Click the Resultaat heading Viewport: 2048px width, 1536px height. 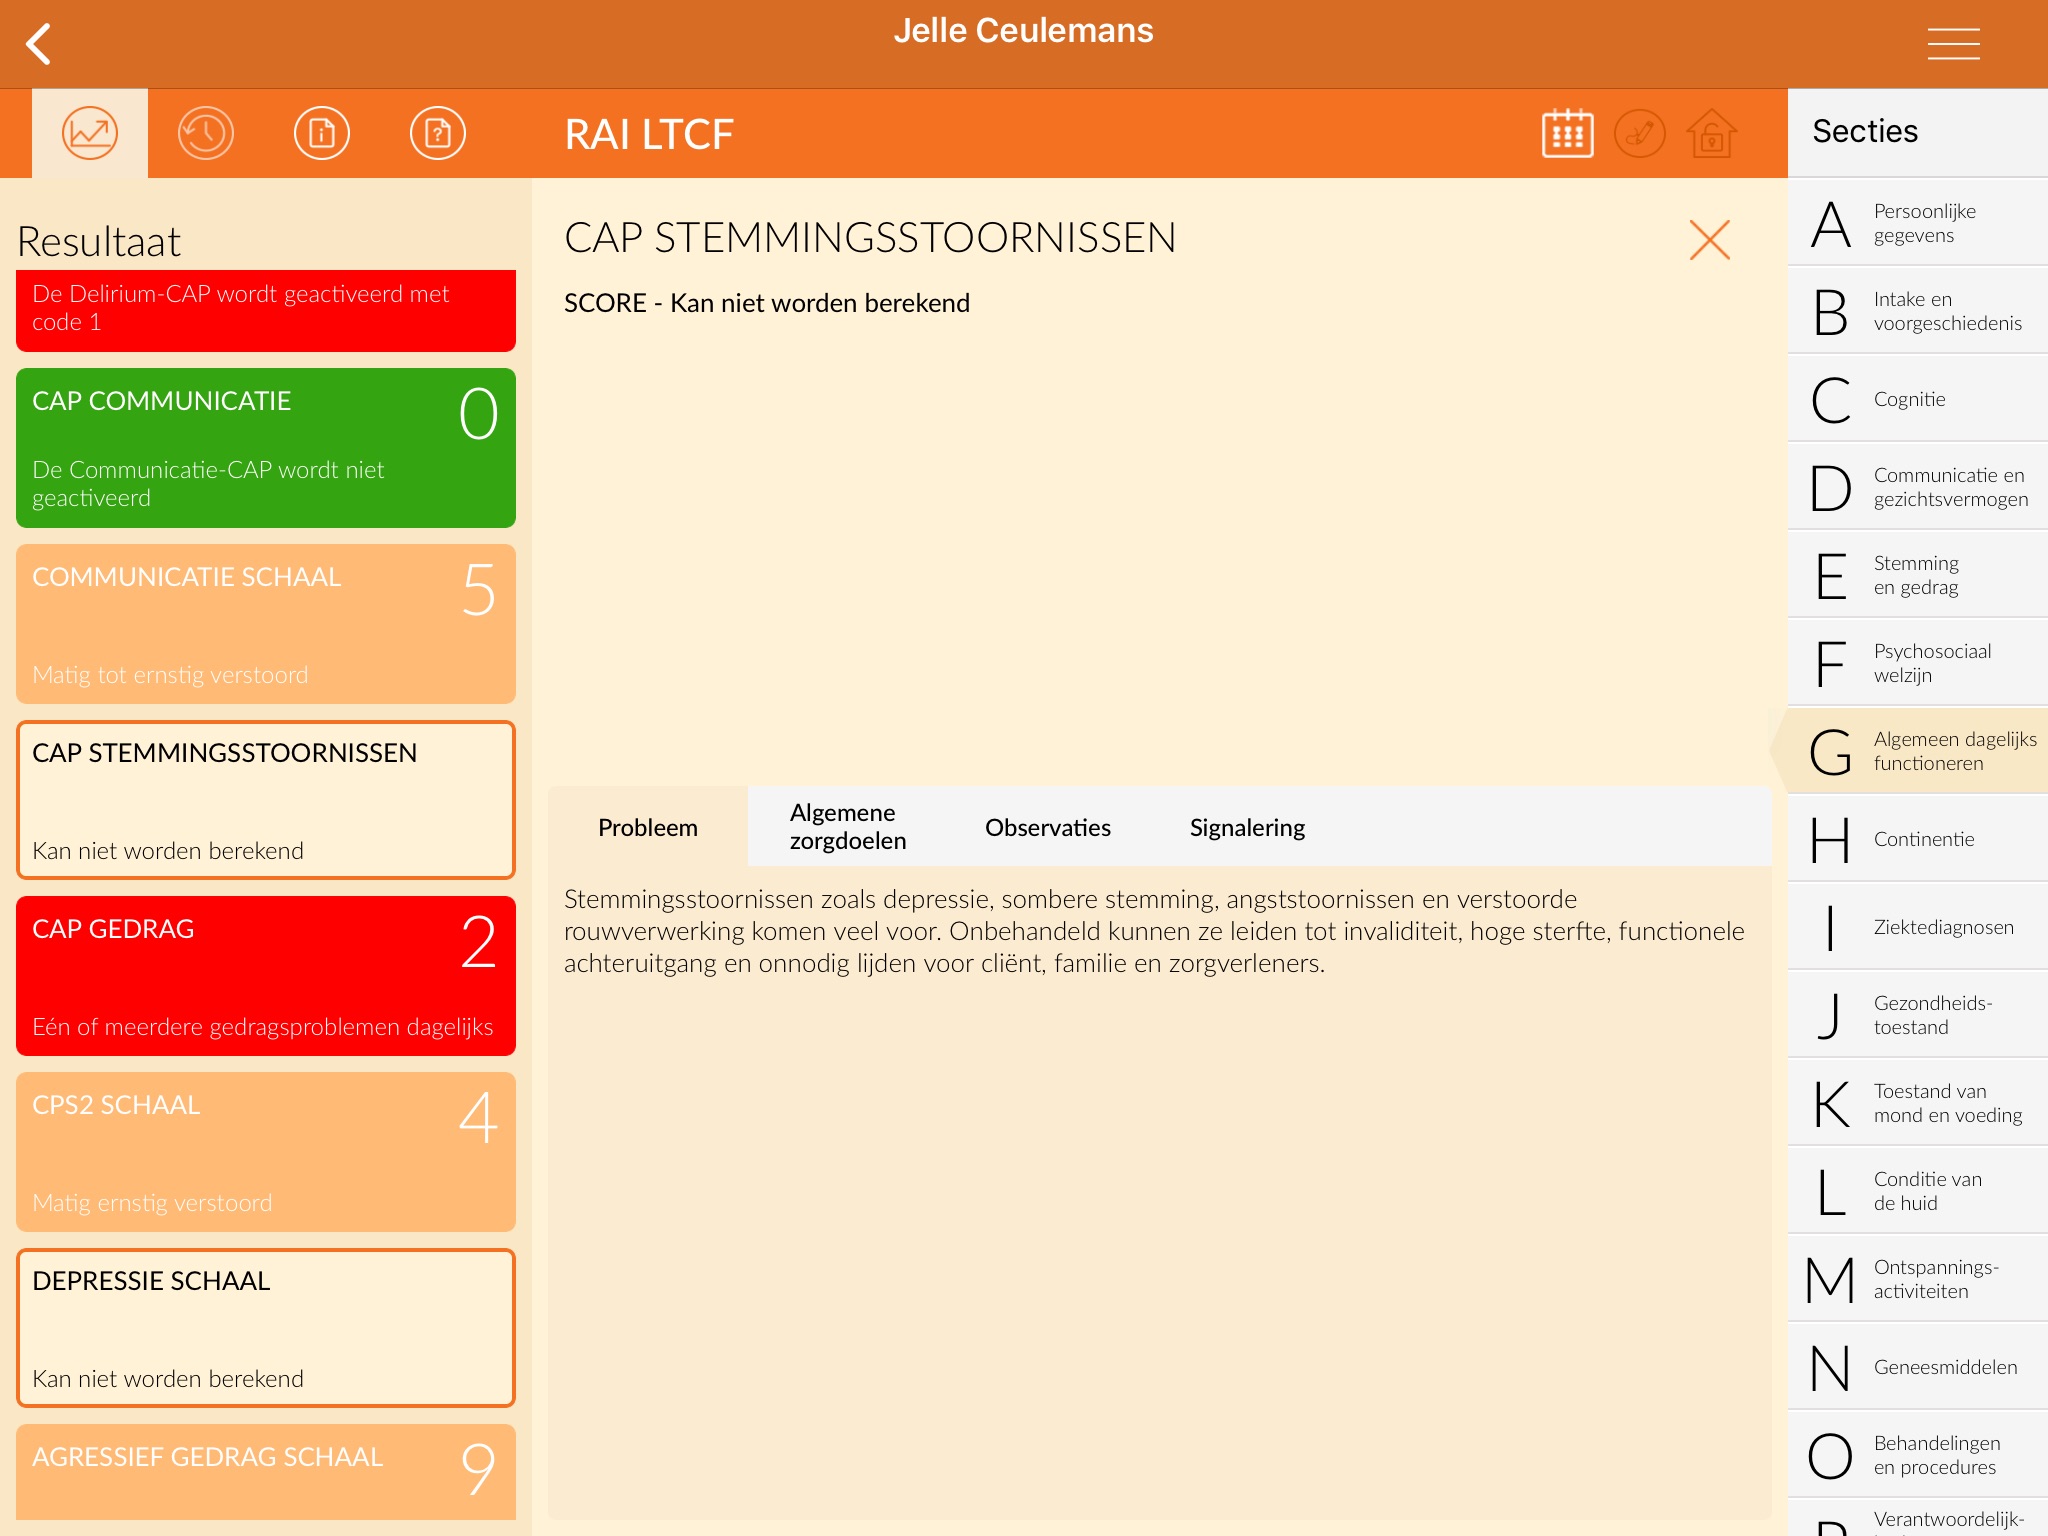[x=99, y=241]
